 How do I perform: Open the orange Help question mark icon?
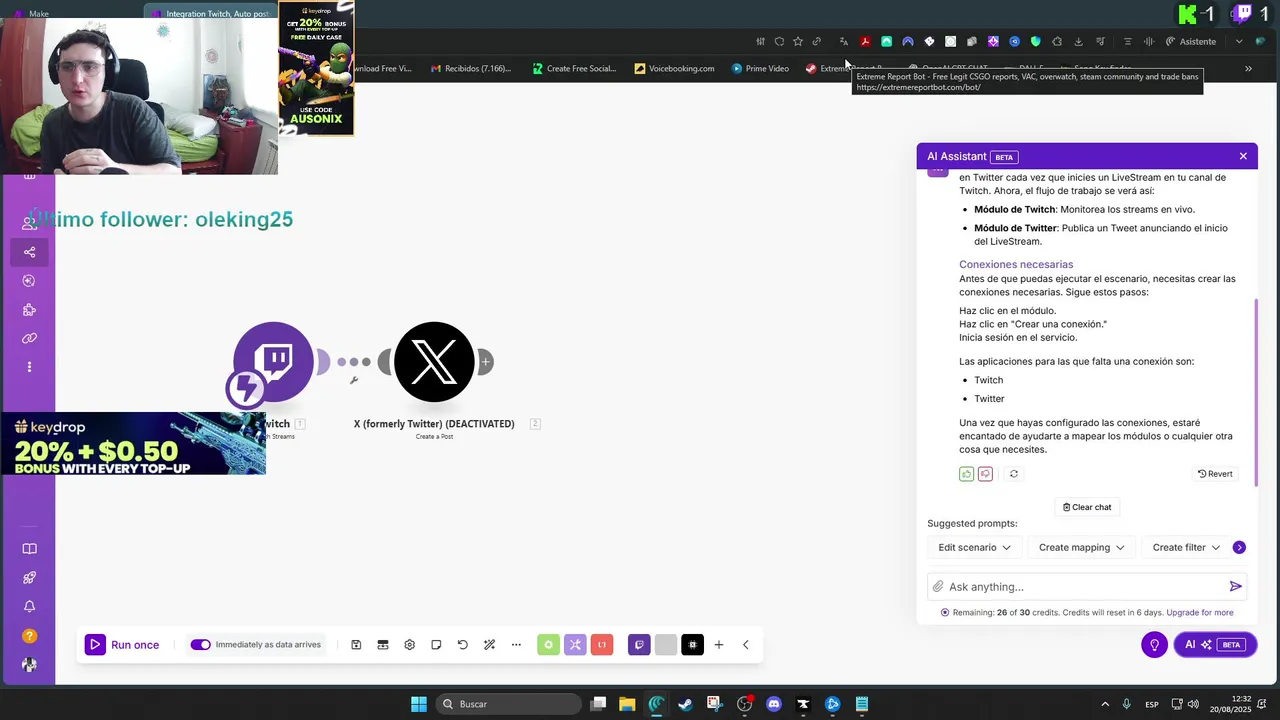click(29, 636)
